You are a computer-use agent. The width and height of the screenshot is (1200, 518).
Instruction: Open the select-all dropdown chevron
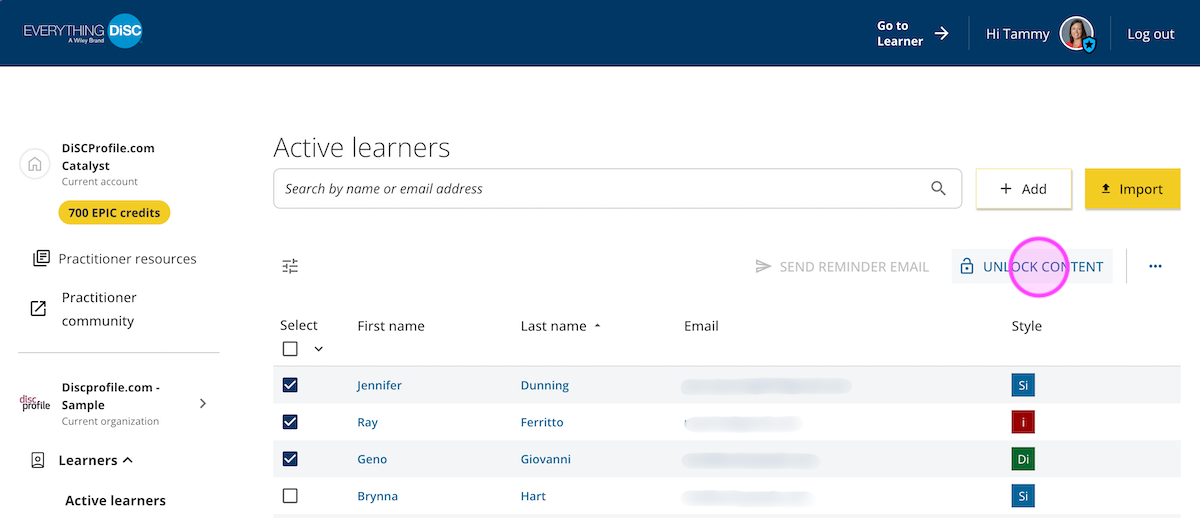pos(319,349)
